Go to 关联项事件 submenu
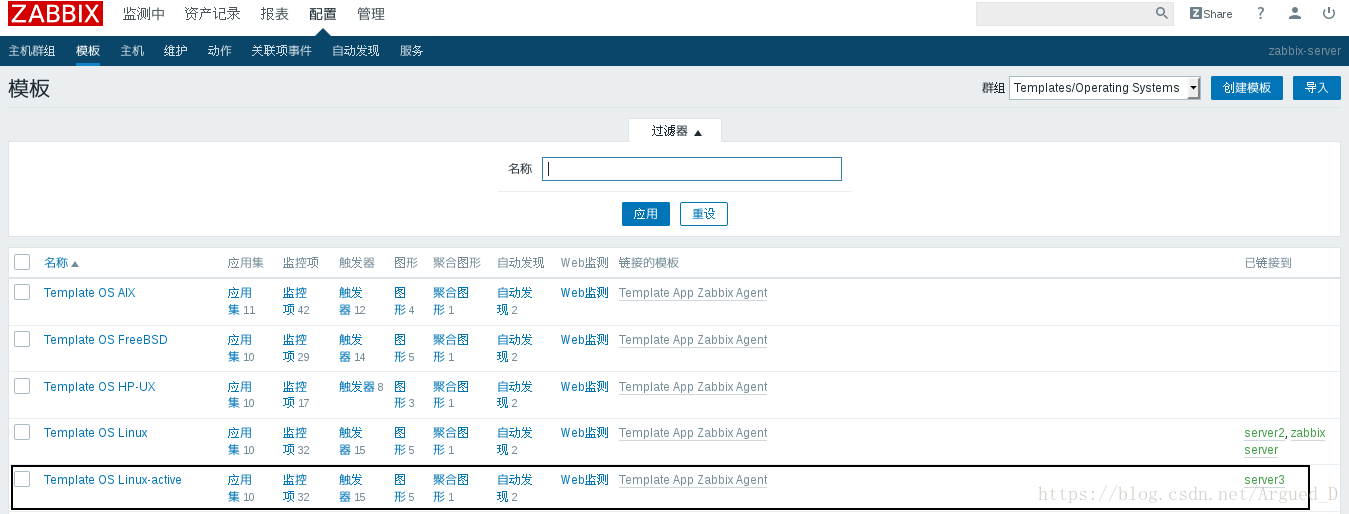This screenshot has width=1349, height=514. click(281, 51)
